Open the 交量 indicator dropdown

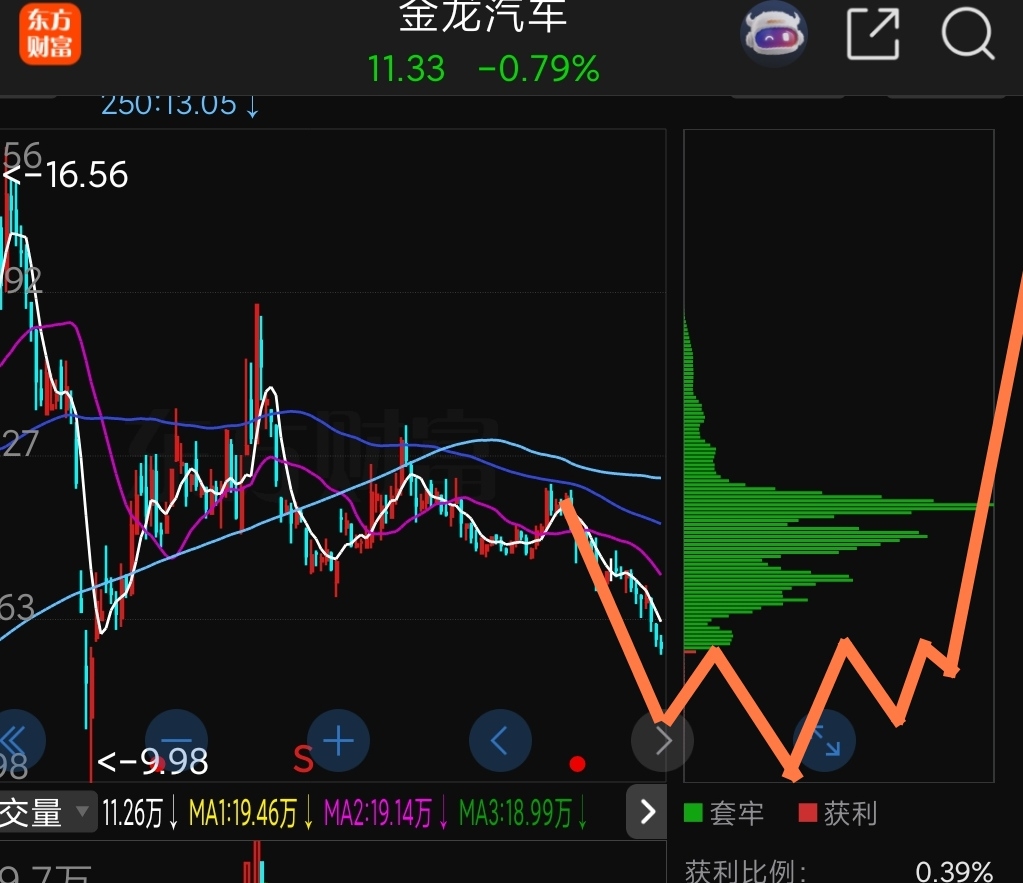47,812
